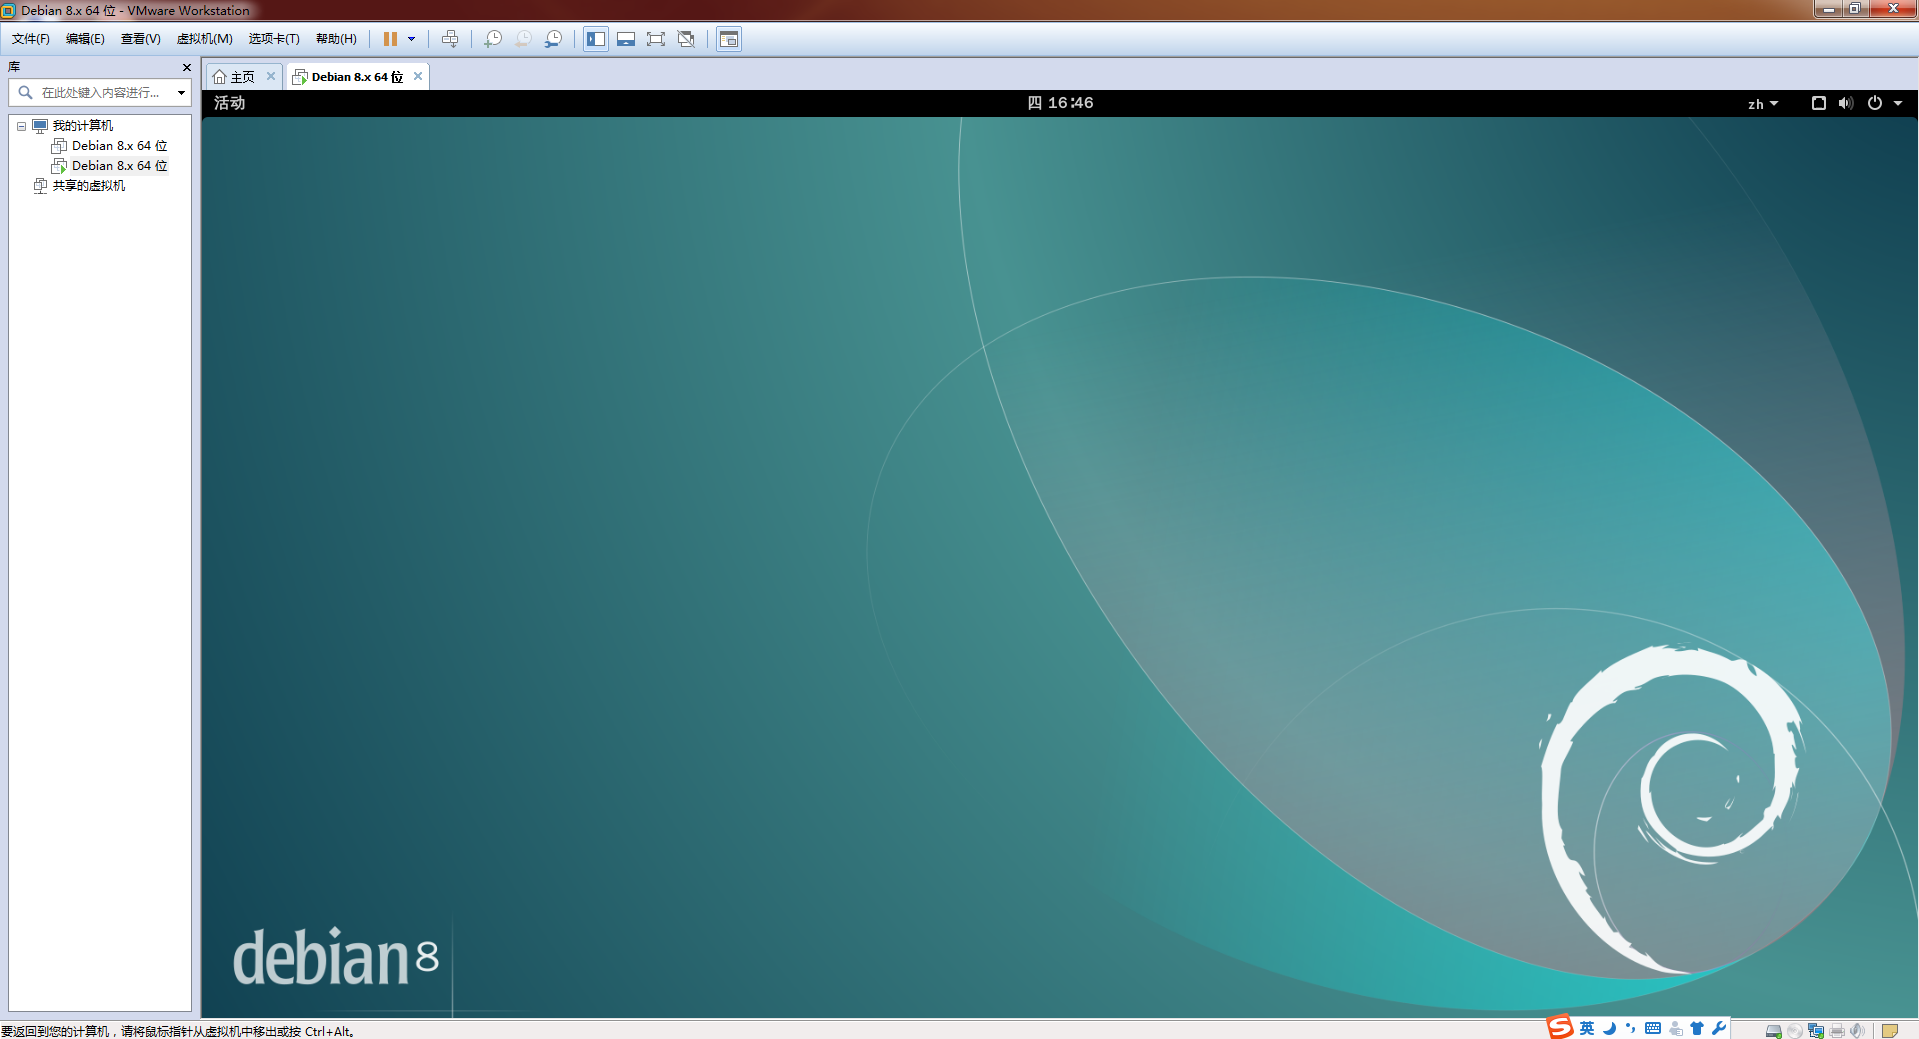Viewport: 1919px width, 1039px height.
Task: Click the hard disk status icon in the status bar
Action: coord(1774,1031)
